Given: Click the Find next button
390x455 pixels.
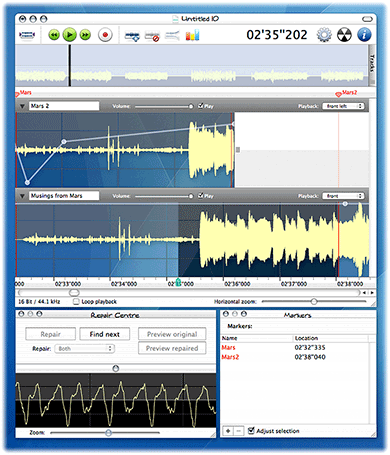Looking at the screenshot, I should (105, 334).
